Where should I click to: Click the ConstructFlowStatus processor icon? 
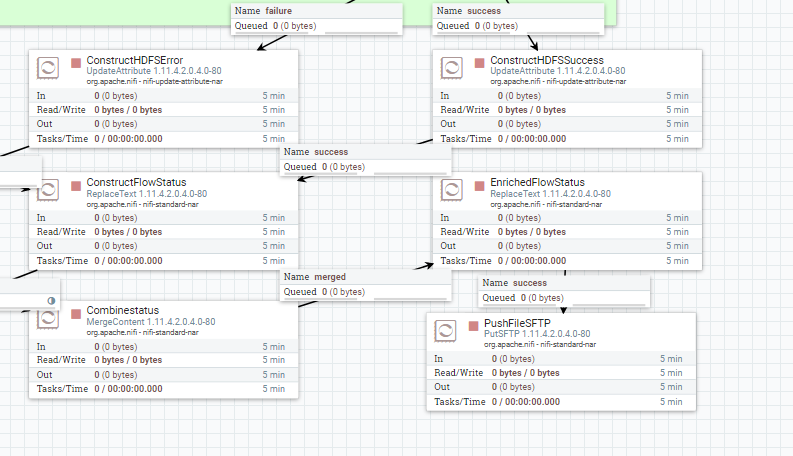(x=49, y=191)
